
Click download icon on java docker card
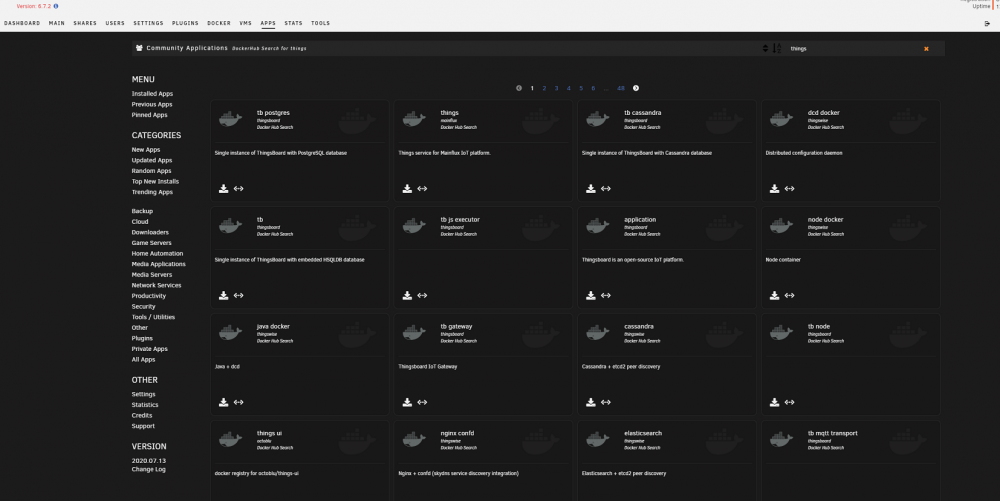224,402
